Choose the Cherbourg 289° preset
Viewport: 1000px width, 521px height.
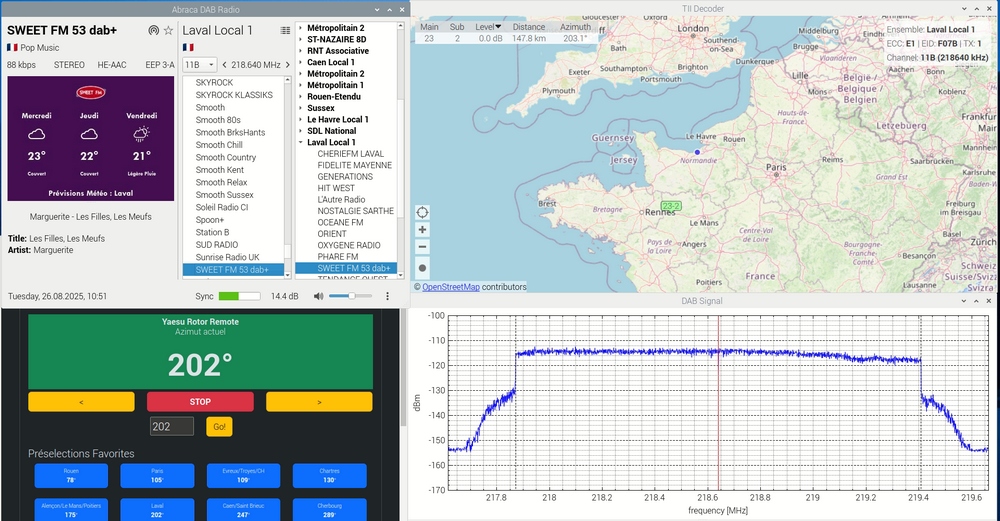(x=329, y=510)
